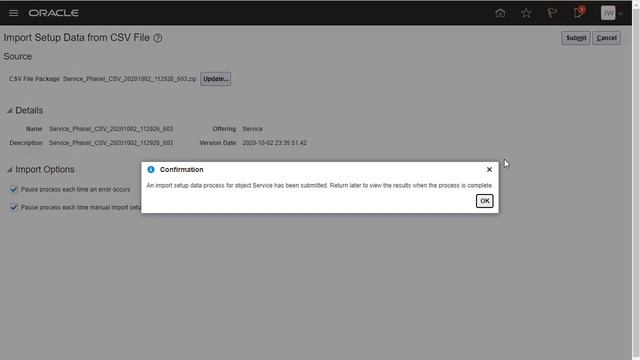Confirm with the OK button

[484, 201]
